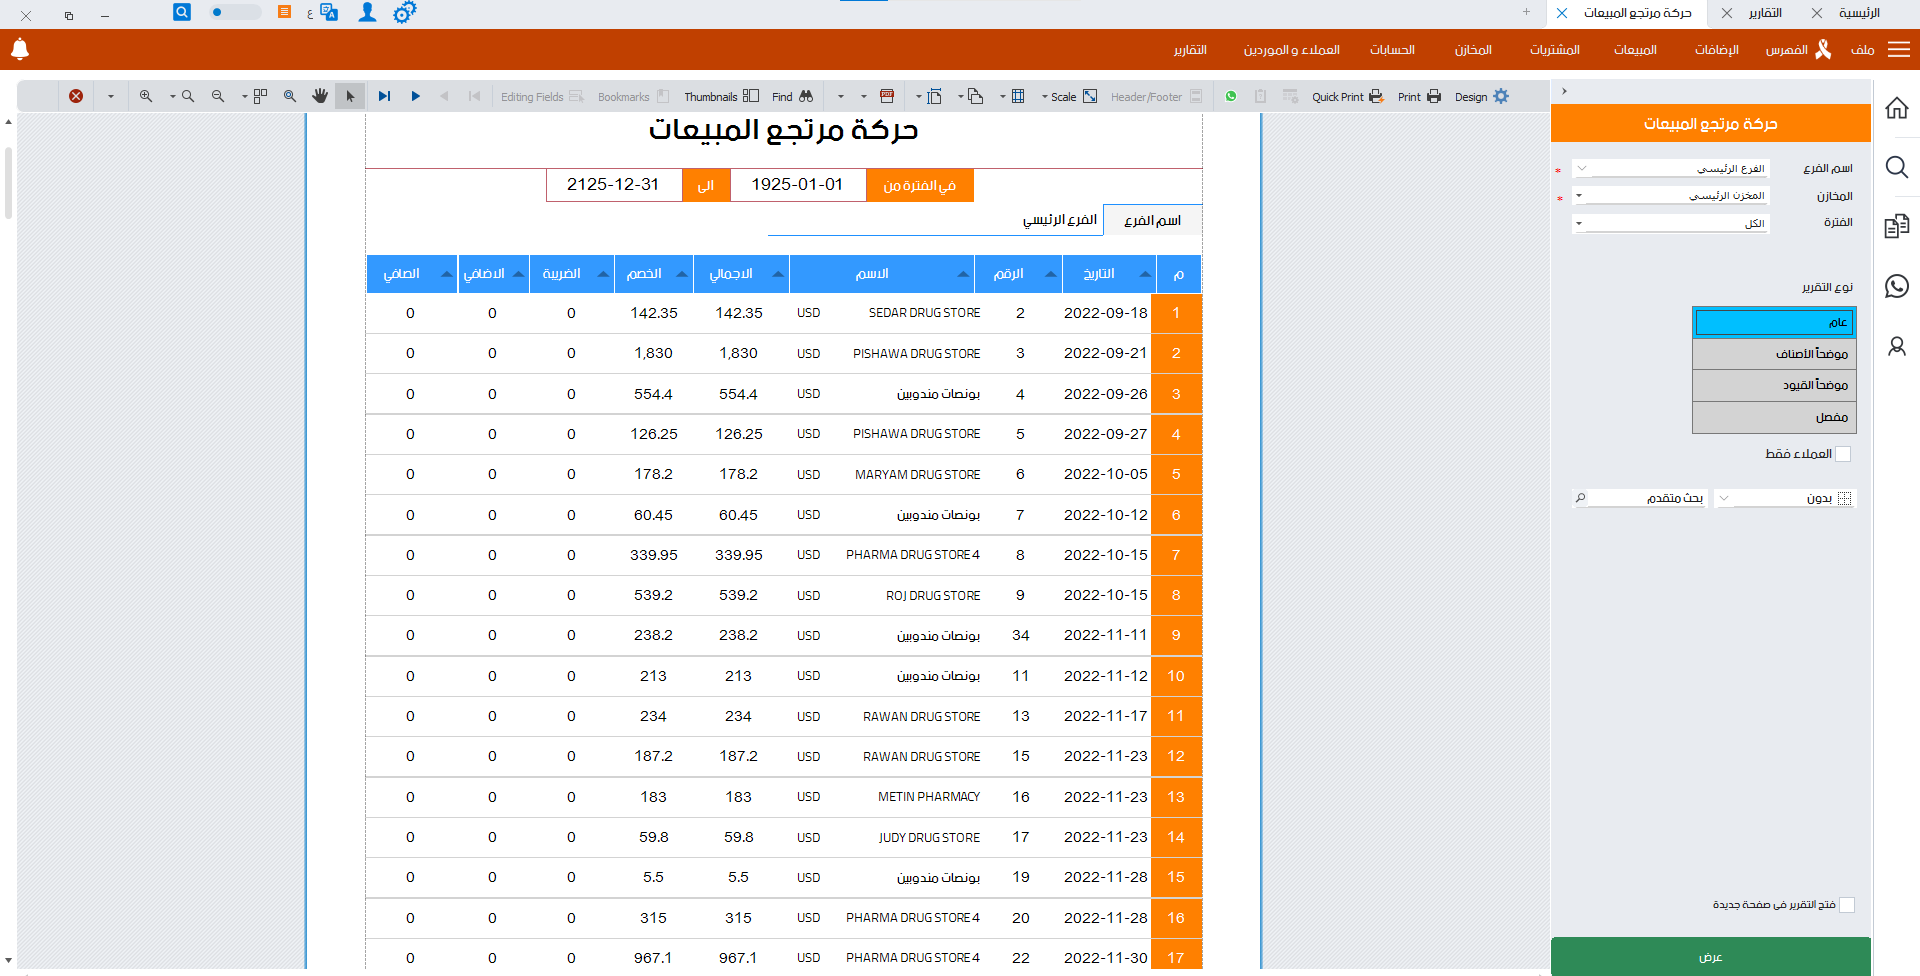This screenshot has width=1920, height=976.
Task: Check فتح التقرير في صفحة جديدة box
Action: coord(1847,905)
